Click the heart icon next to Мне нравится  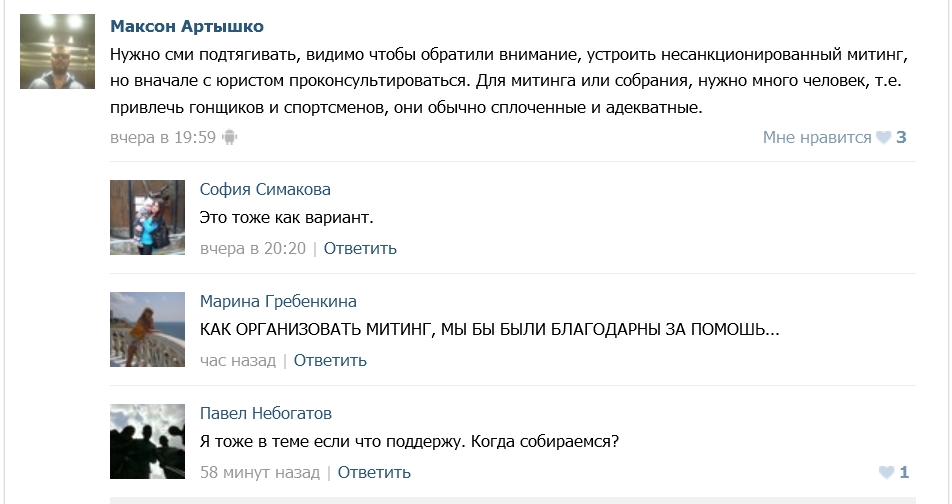click(x=883, y=138)
